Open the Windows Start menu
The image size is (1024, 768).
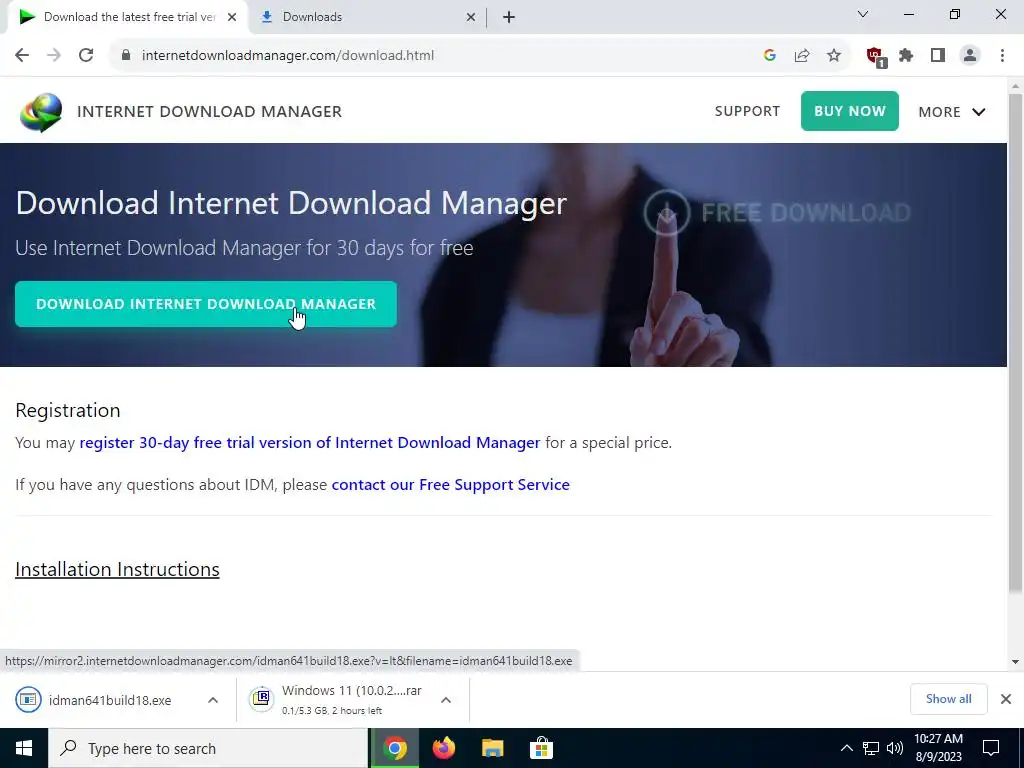pos(24,748)
